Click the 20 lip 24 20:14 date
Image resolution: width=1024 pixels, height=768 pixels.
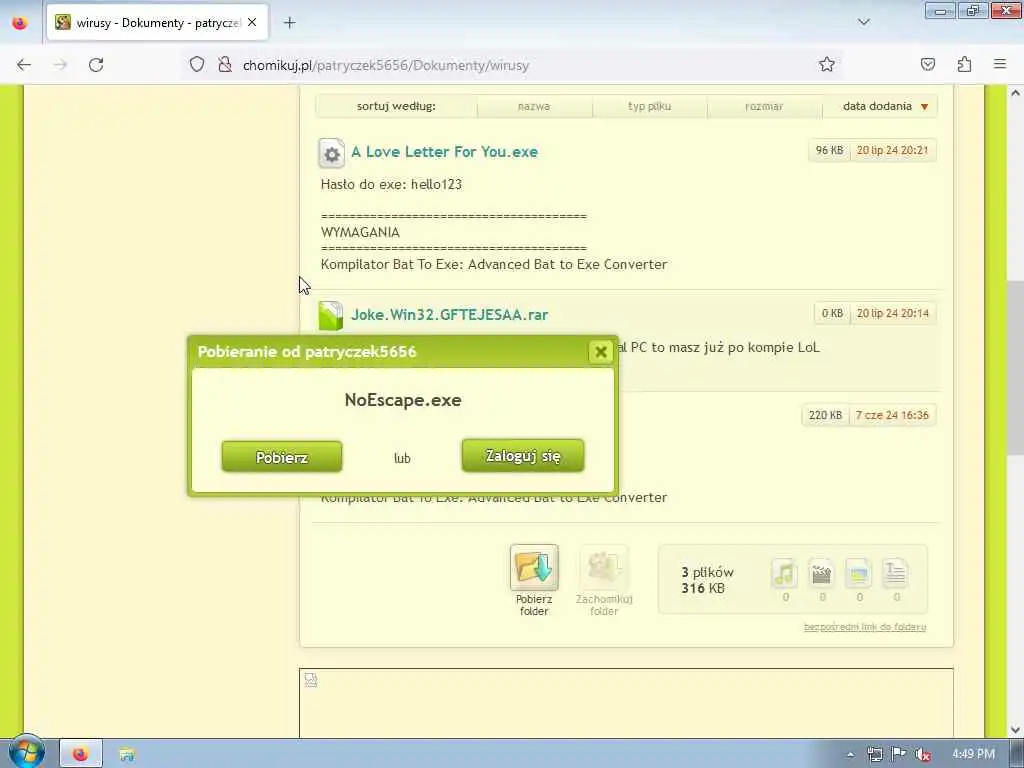coord(892,313)
